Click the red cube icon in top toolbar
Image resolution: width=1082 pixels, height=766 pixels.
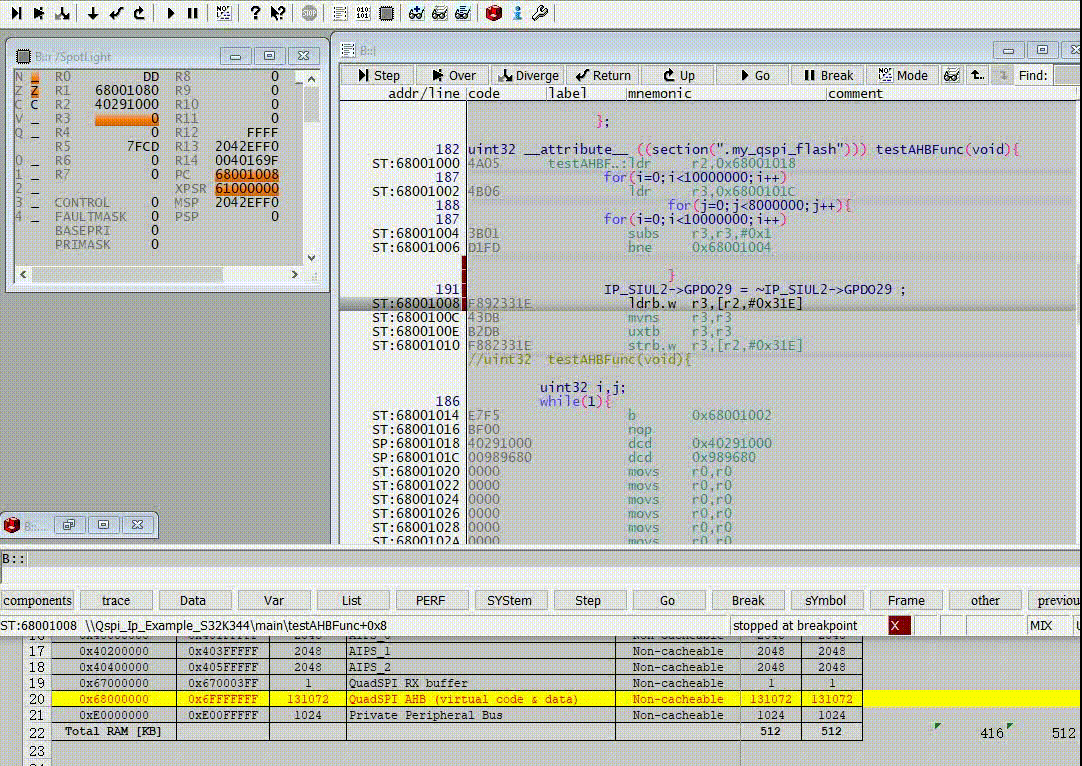(x=493, y=12)
